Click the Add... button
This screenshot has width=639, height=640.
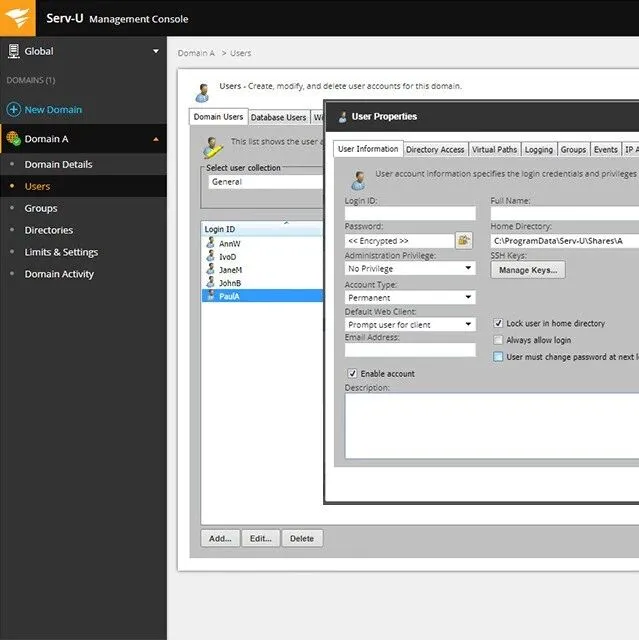point(220,538)
